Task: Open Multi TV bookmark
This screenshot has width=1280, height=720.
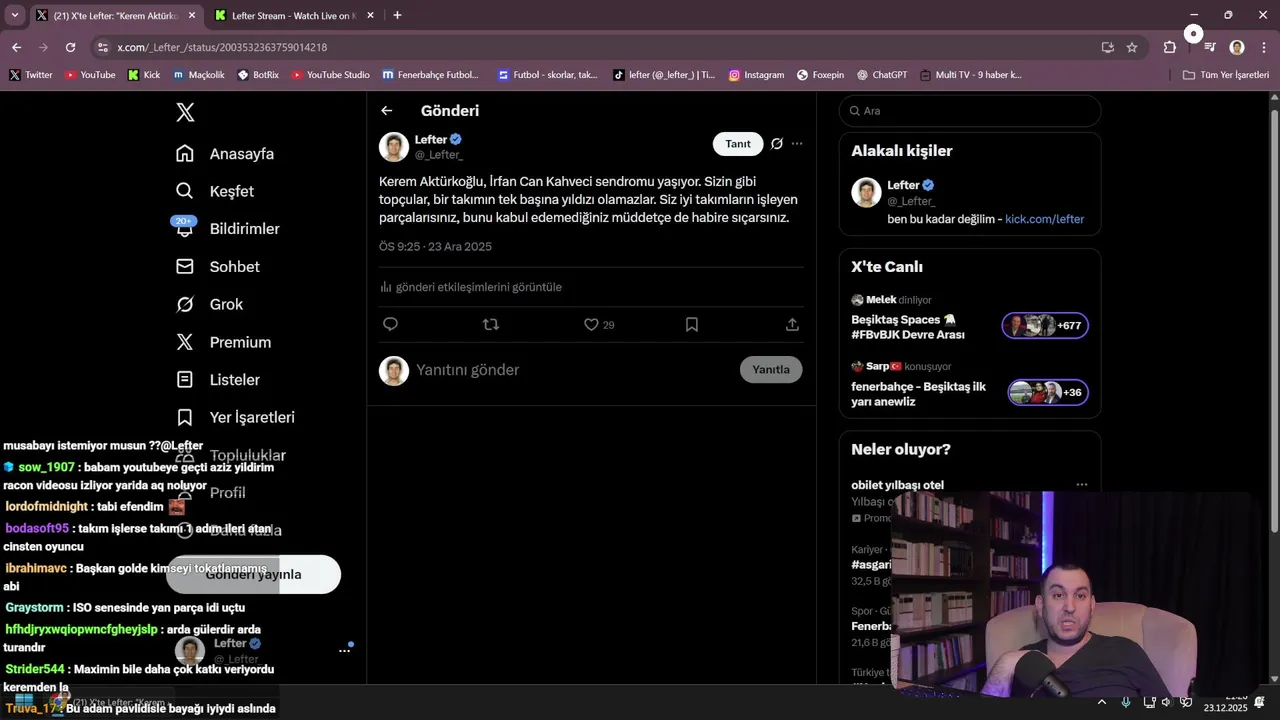Action: coord(970,75)
